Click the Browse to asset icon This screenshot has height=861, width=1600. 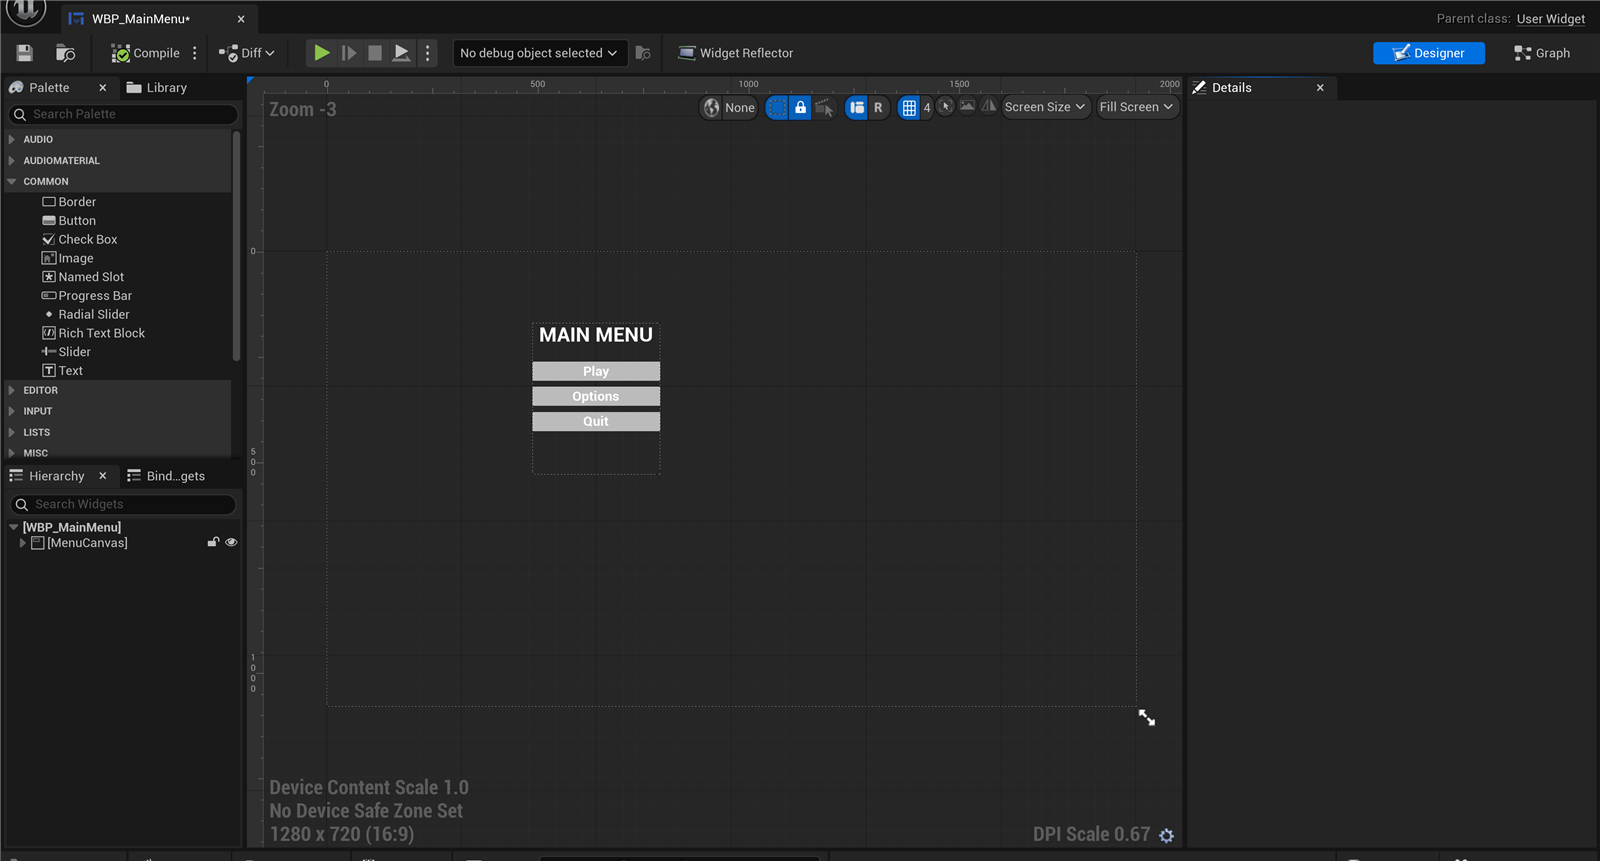pyautogui.click(x=65, y=53)
